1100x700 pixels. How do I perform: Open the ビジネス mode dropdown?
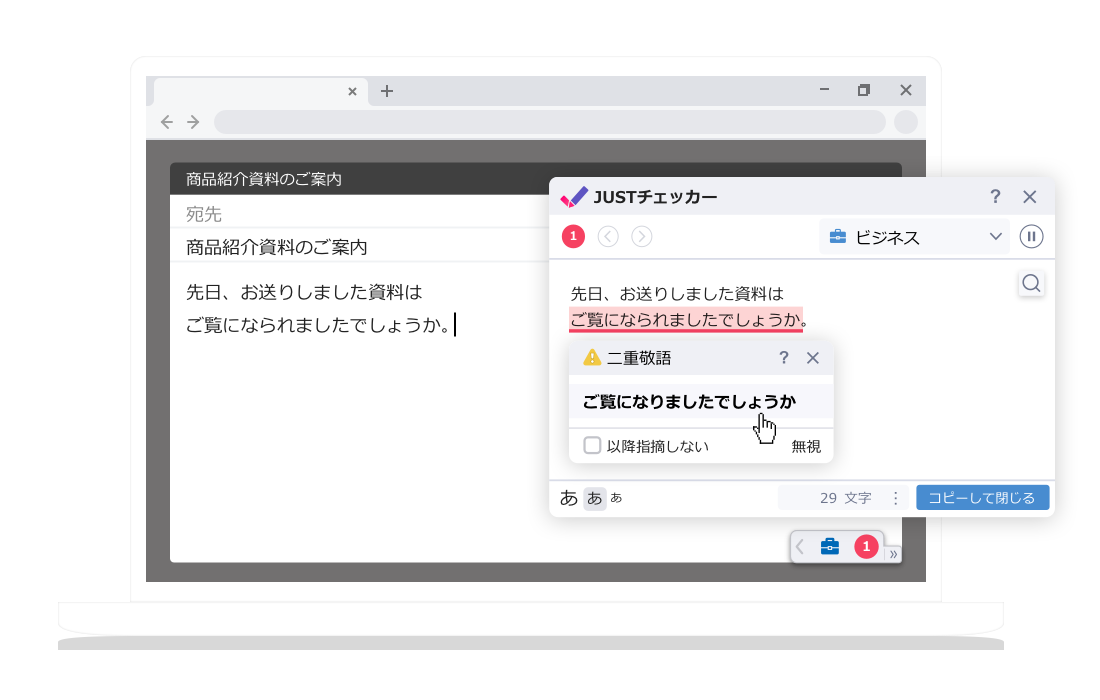tap(915, 237)
